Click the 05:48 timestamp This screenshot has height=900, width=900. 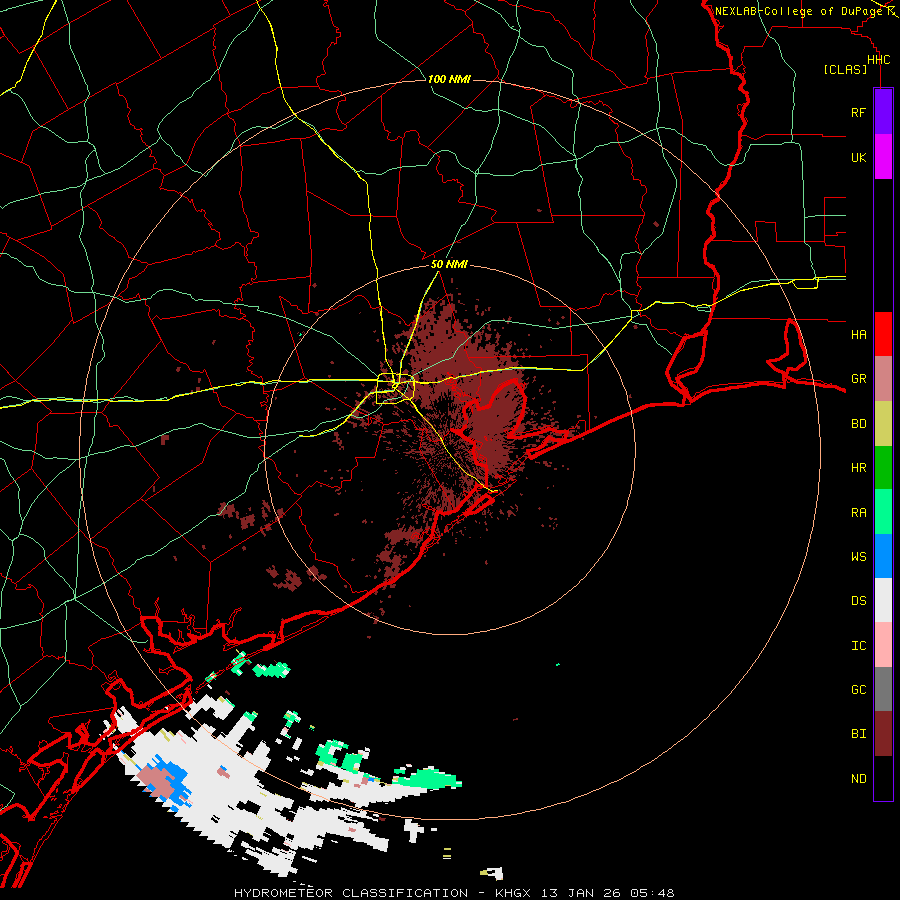652,893
